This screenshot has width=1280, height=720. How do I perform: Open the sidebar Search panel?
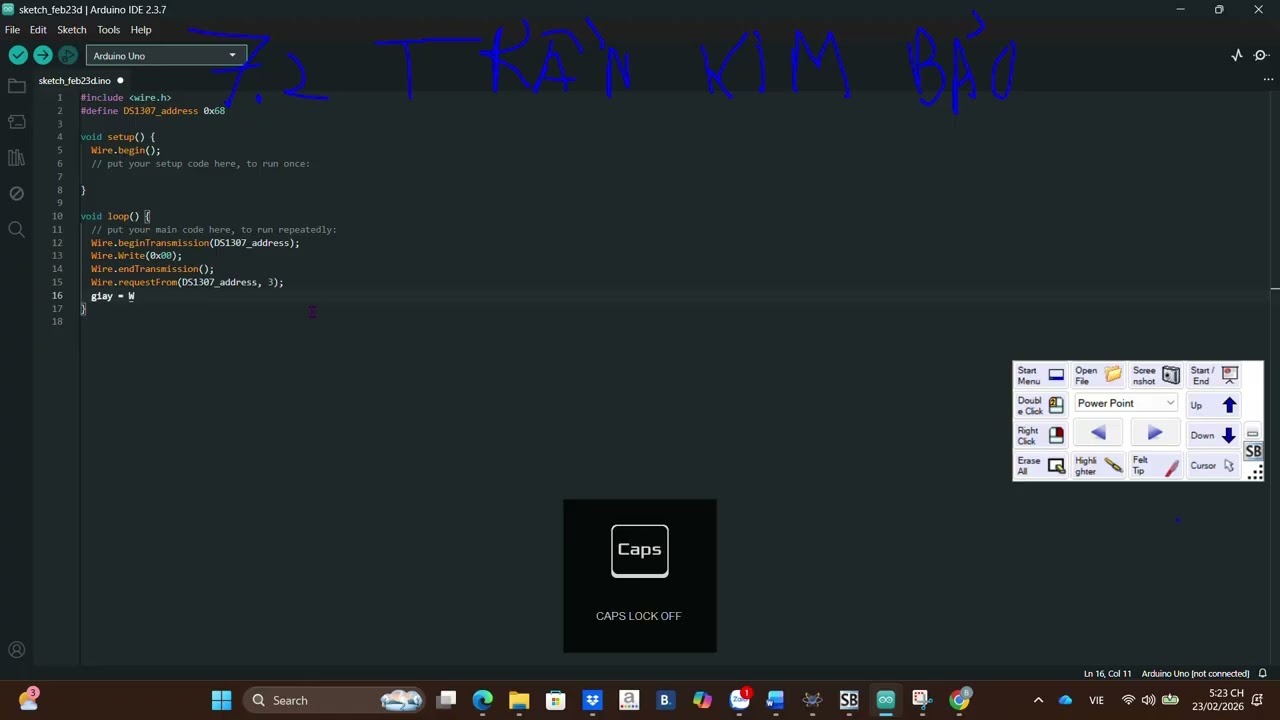coord(16,230)
